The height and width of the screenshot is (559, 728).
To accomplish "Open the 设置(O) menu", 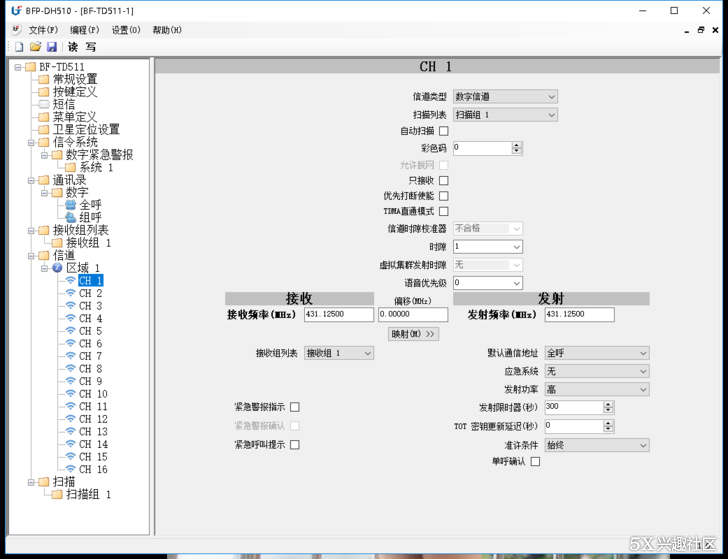I will (126, 30).
